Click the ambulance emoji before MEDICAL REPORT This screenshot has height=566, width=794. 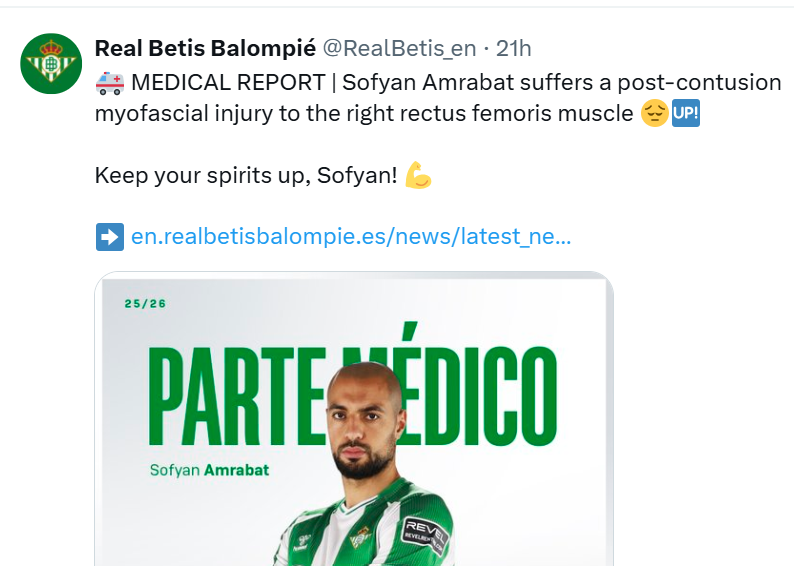[109, 82]
